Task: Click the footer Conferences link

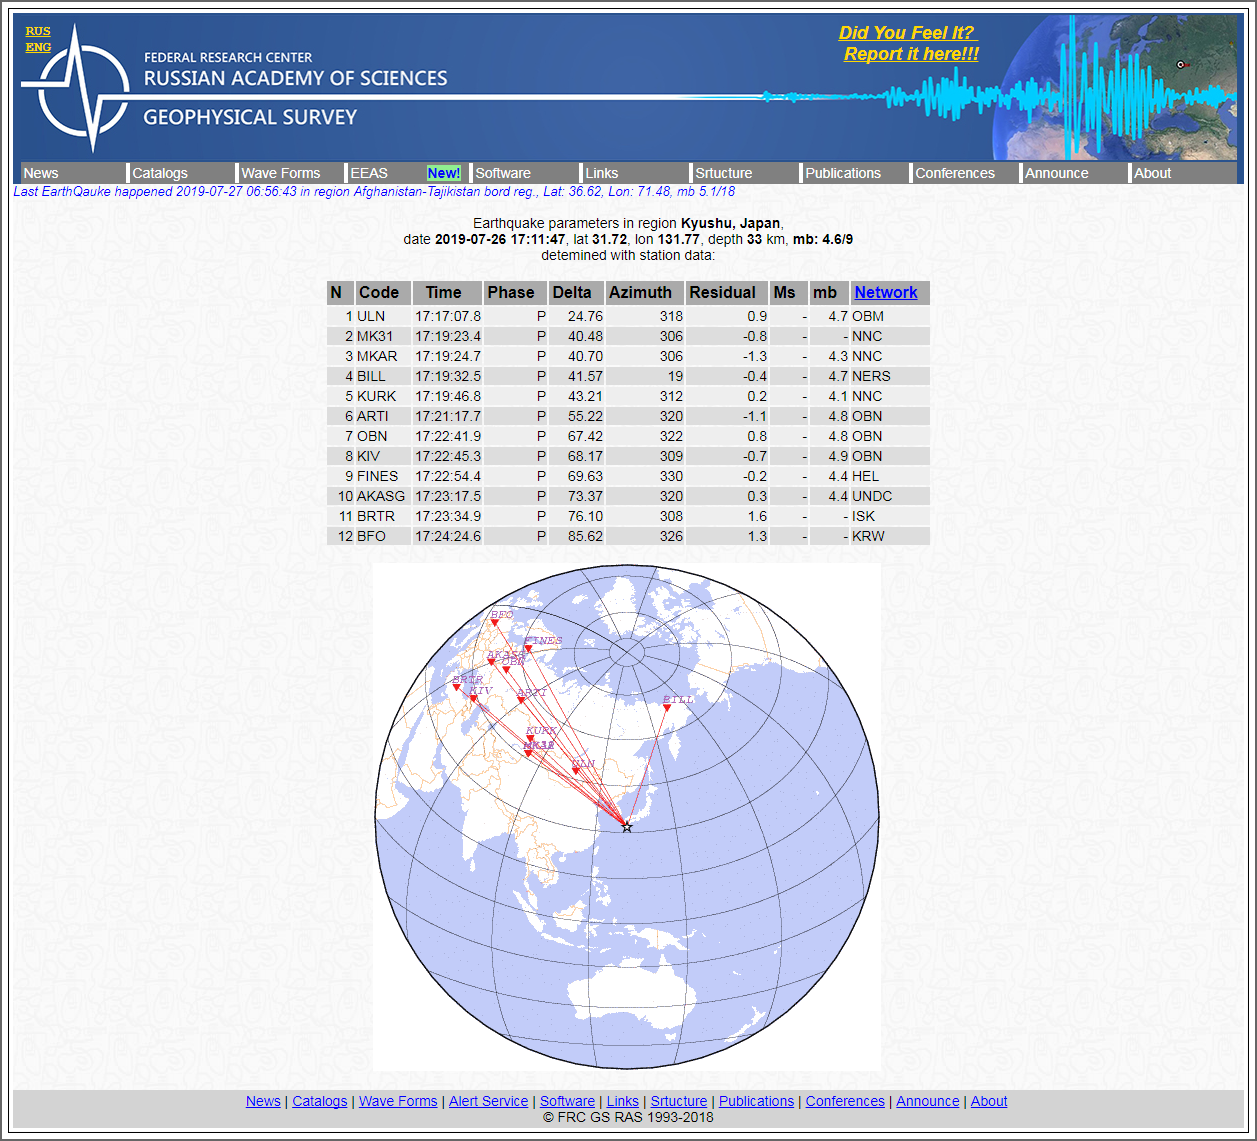Action: click(845, 1101)
